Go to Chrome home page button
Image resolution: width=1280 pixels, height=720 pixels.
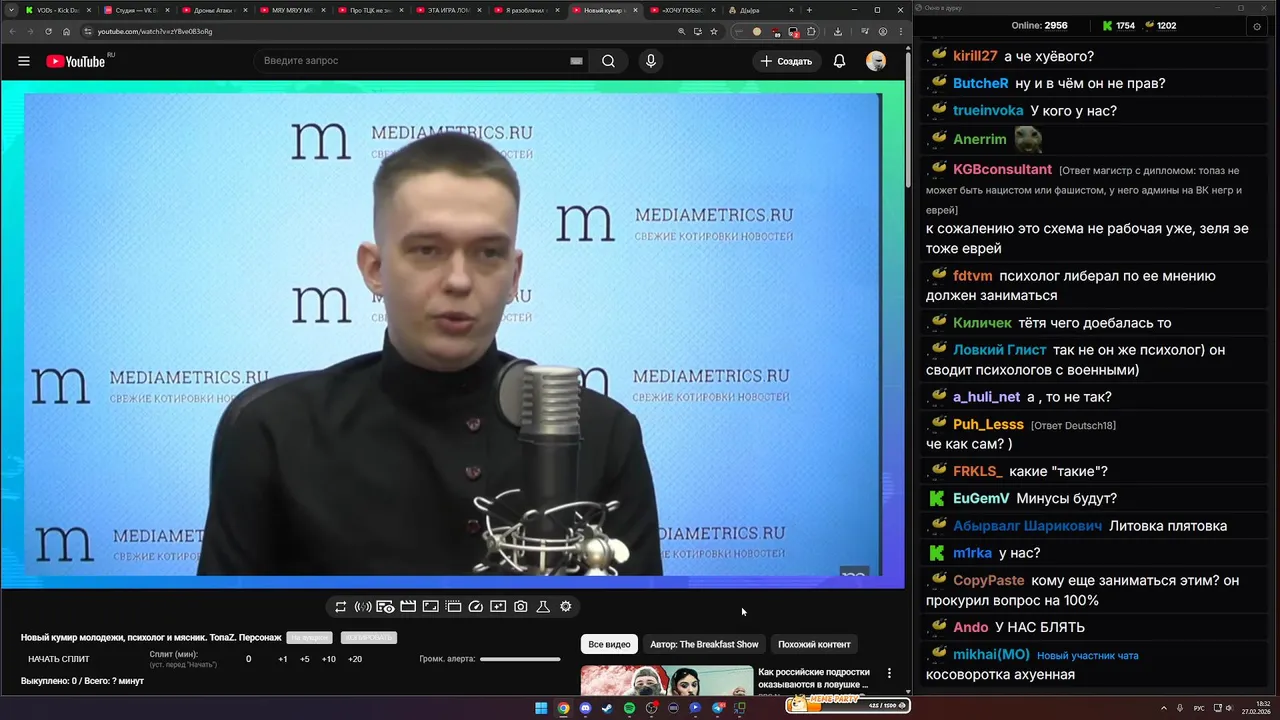[x=67, y=31]
